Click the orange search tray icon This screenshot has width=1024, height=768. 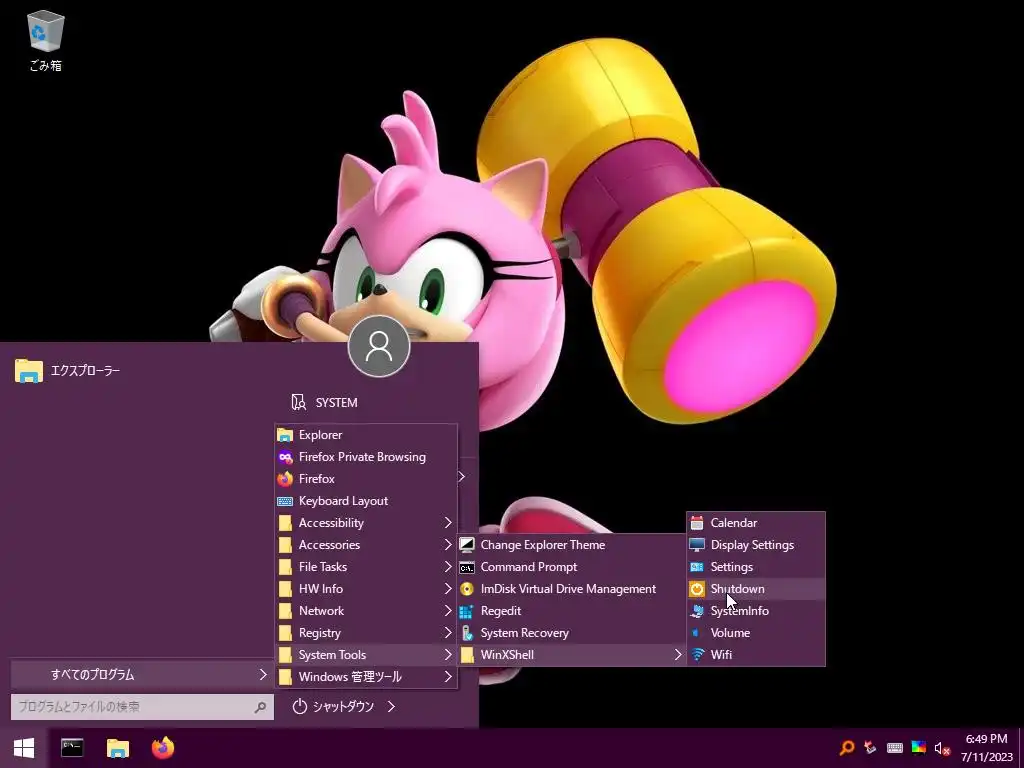pyautogui.click(x=846, y=748)
